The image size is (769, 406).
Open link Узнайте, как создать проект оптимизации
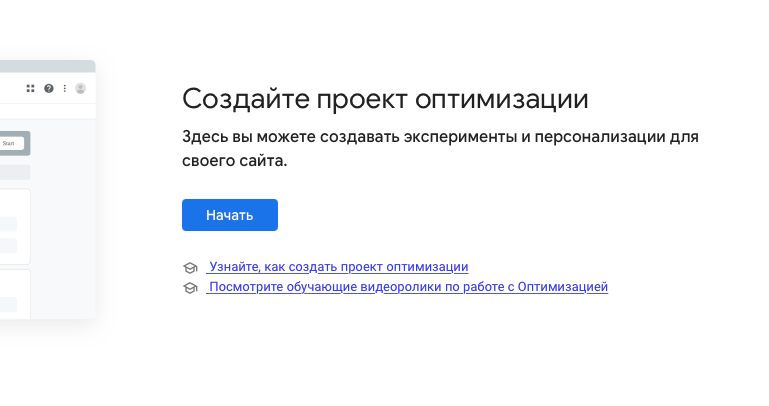coord(337,267)
